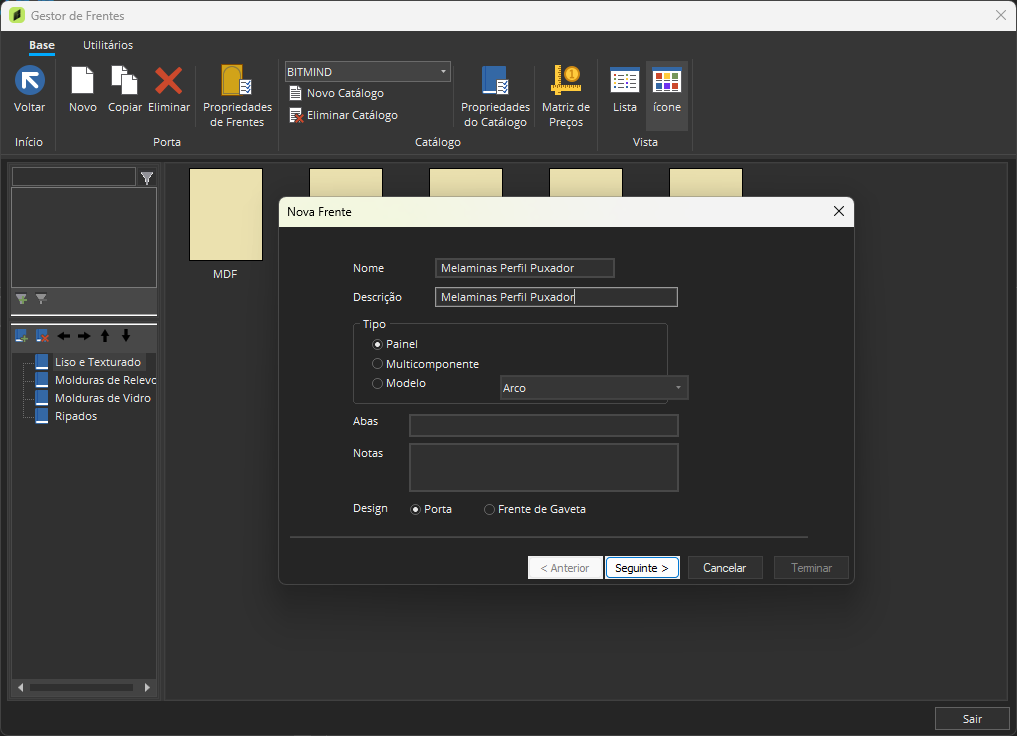Click the Voltar back arrow icon
The image size is (1017, 736).
[30, 80]
